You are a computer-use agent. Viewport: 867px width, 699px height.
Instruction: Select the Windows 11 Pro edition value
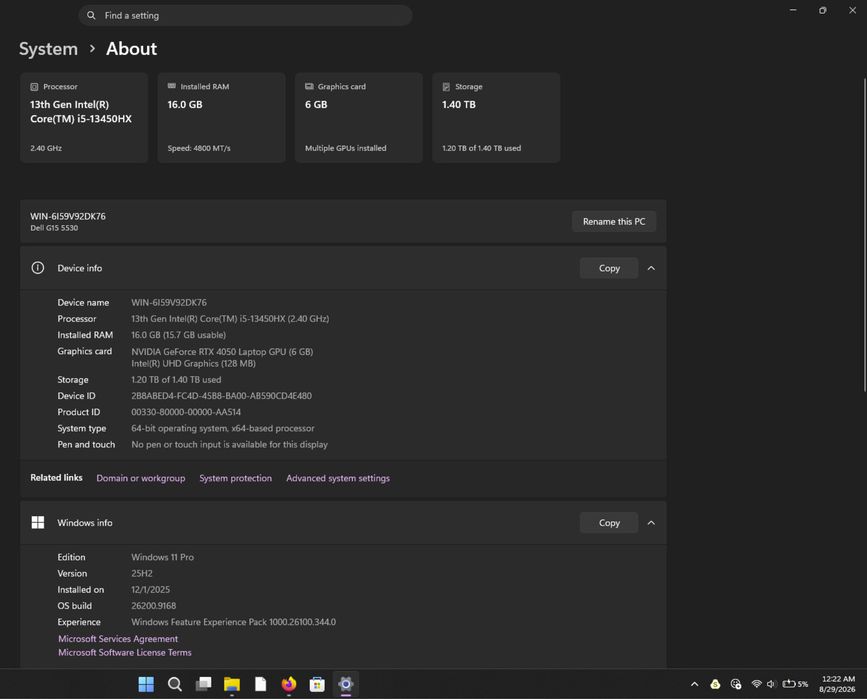pyautogui.click(x=162, y=557)
